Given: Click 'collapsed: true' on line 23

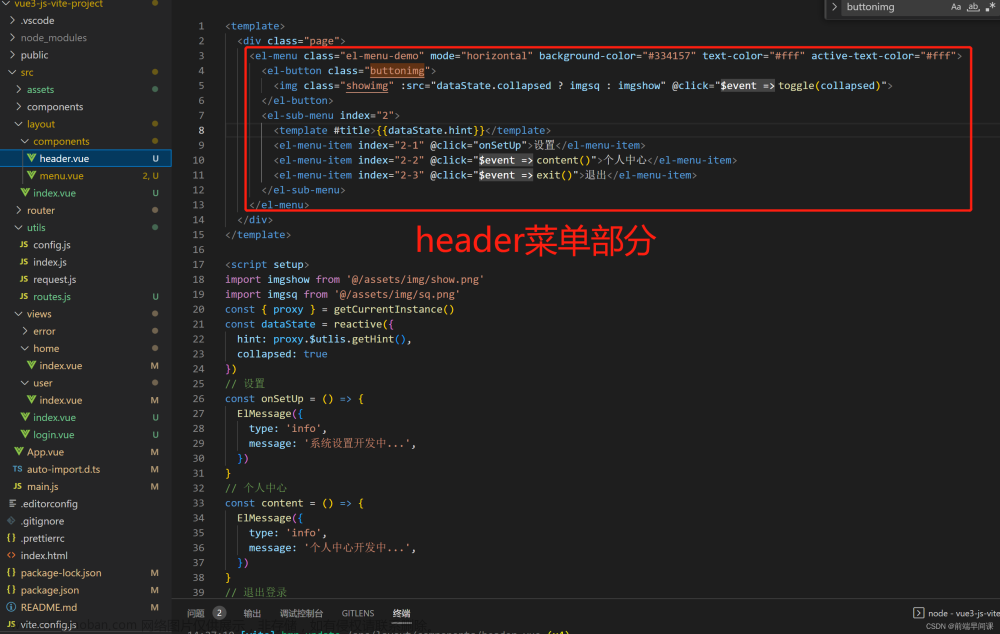Looking at the screenshot, I should 282,354.
